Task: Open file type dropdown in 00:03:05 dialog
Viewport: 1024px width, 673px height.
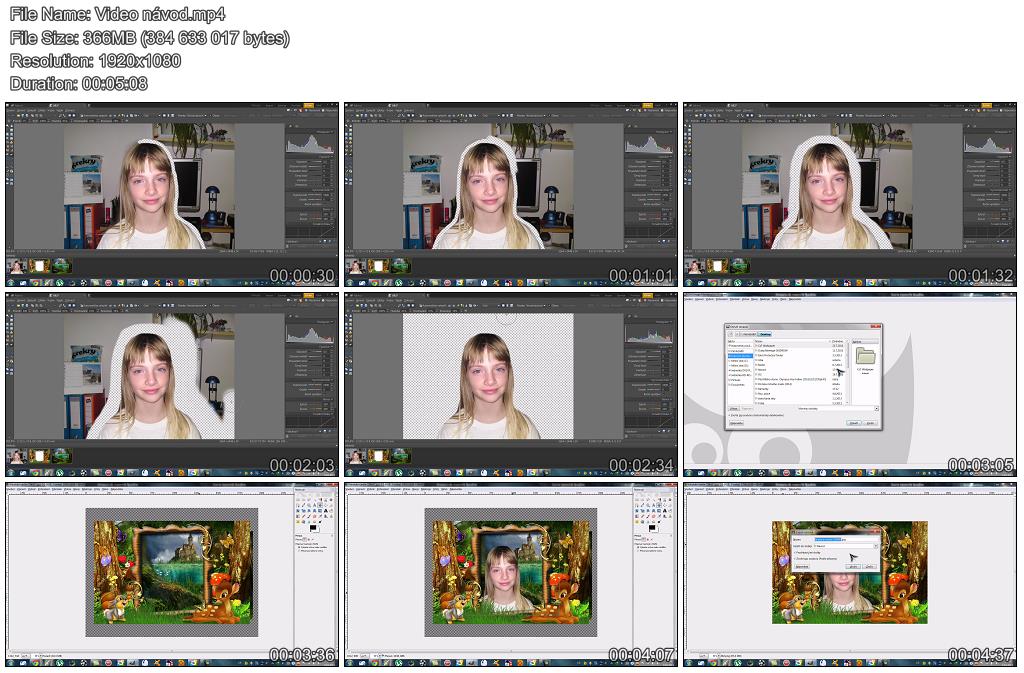Action: [875, 409]
